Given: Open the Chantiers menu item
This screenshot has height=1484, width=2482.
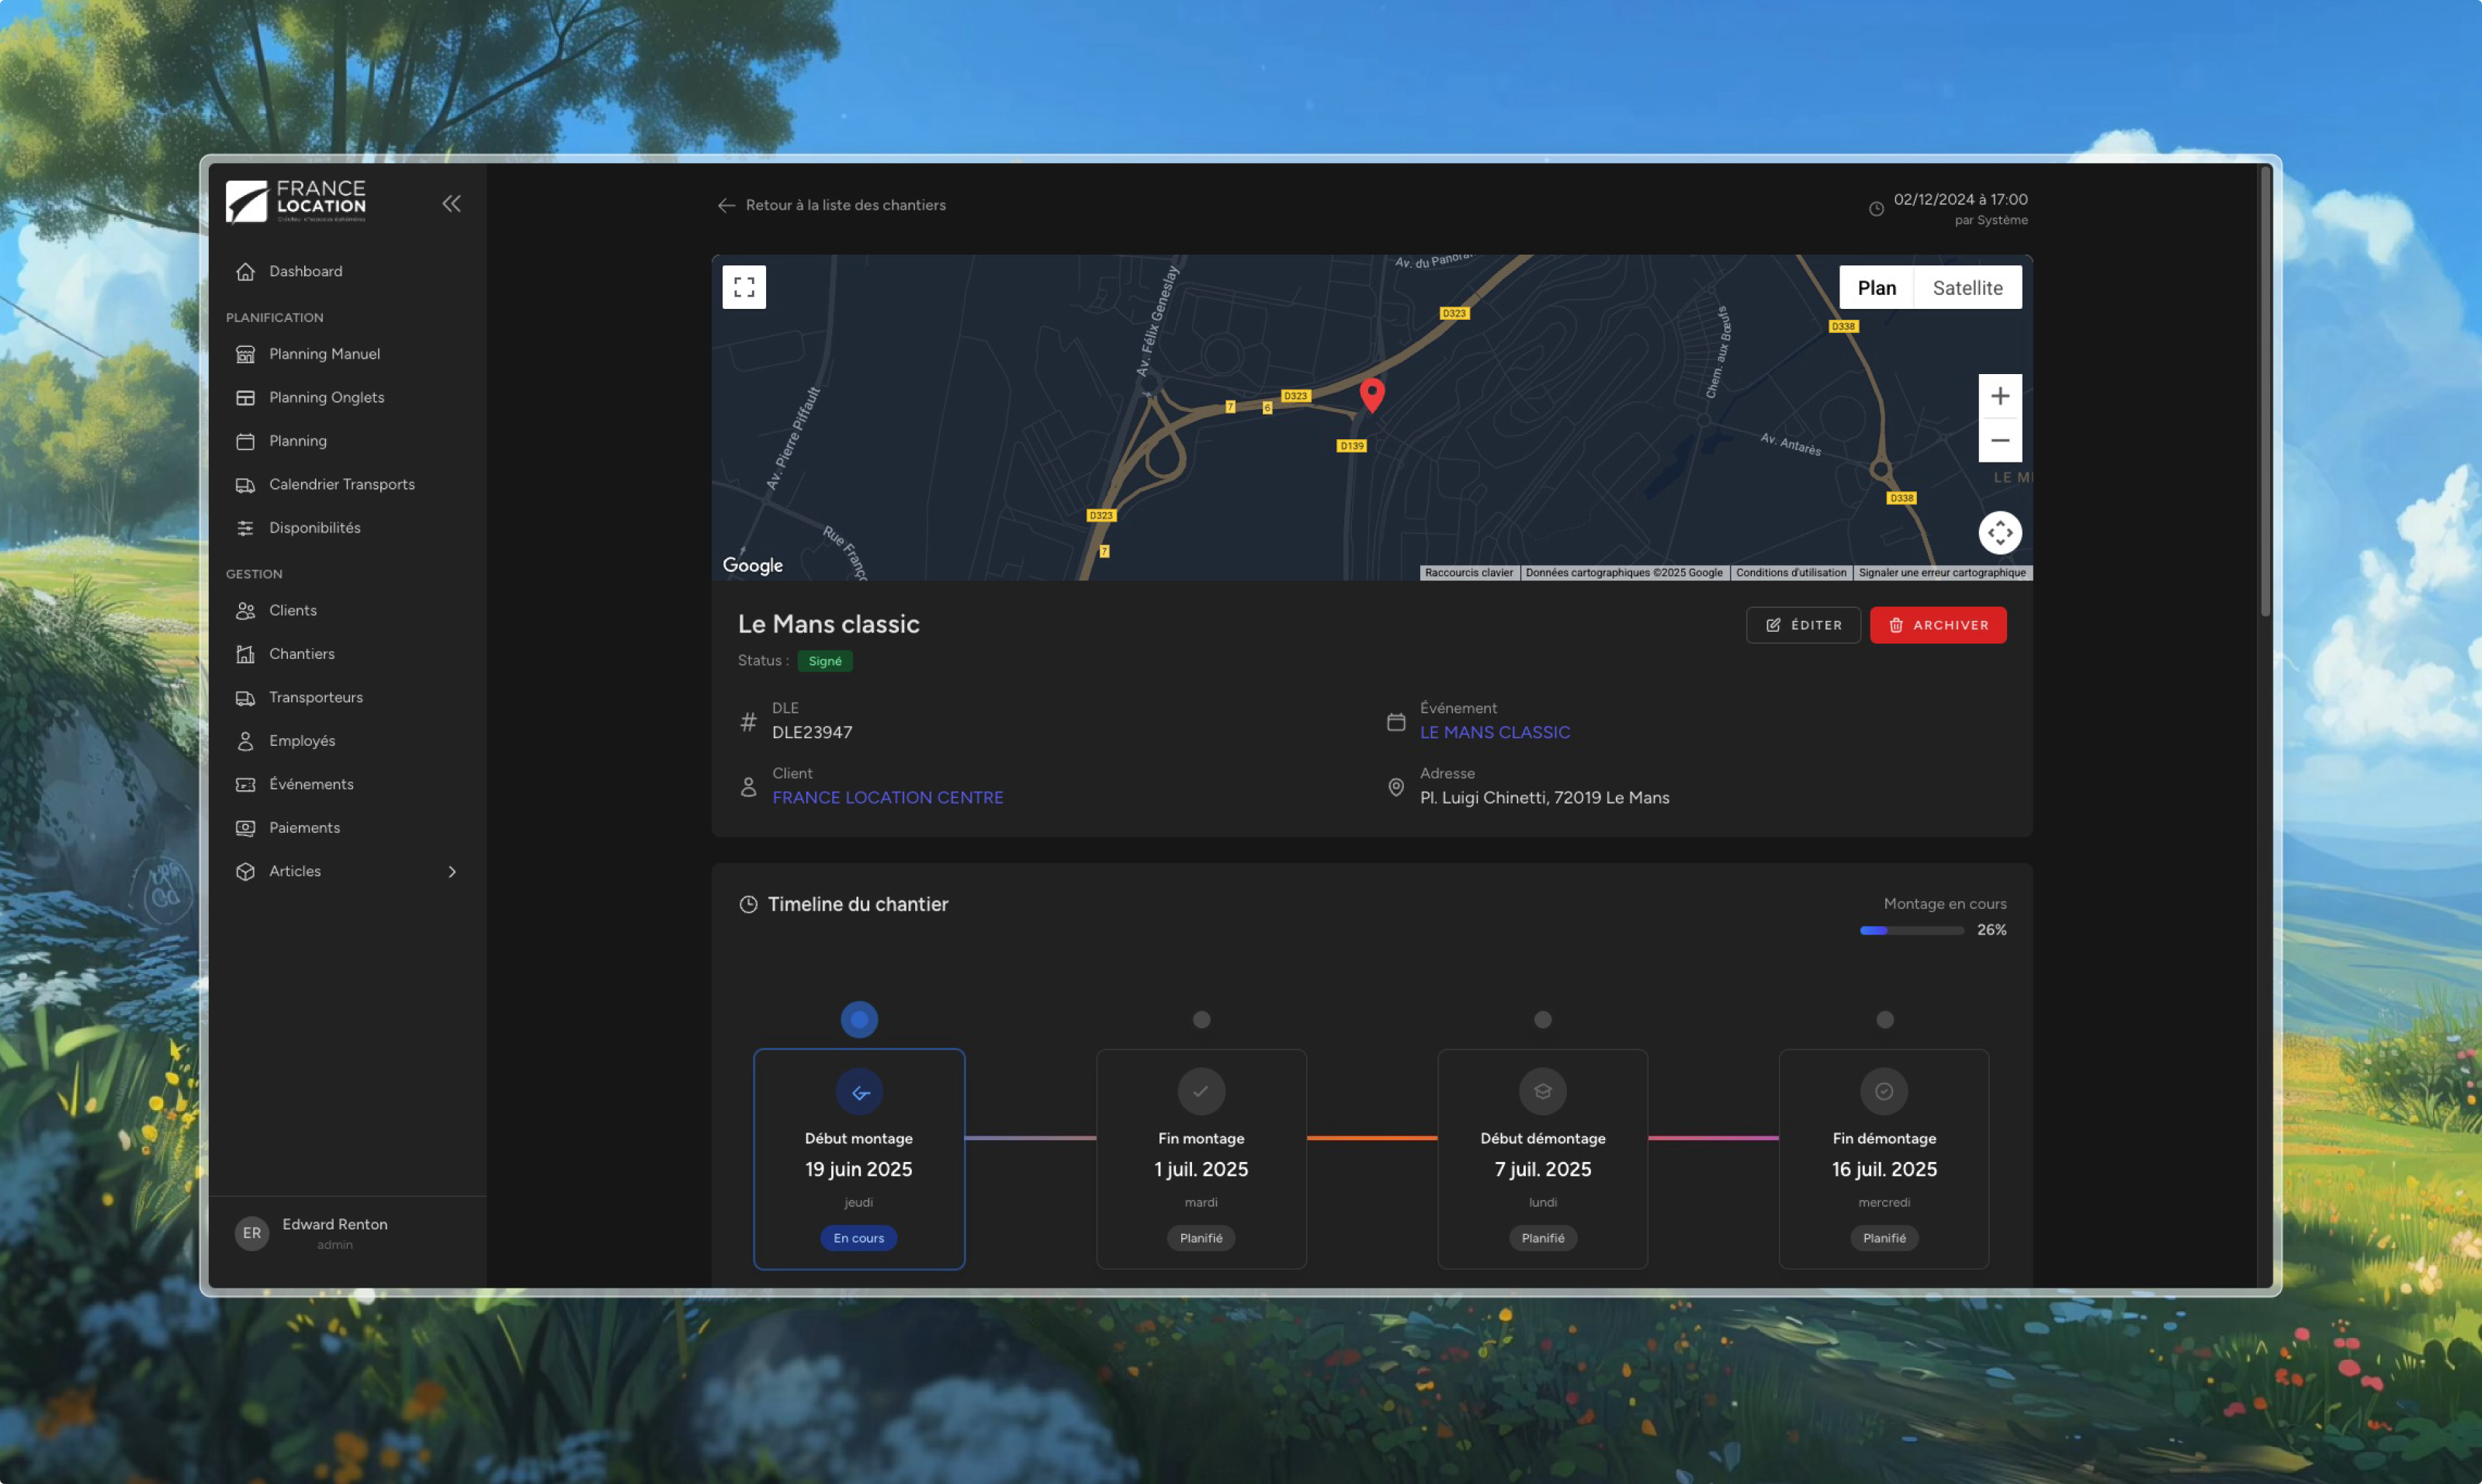Looking at the screenshot, I should click(x=301, y=654).
